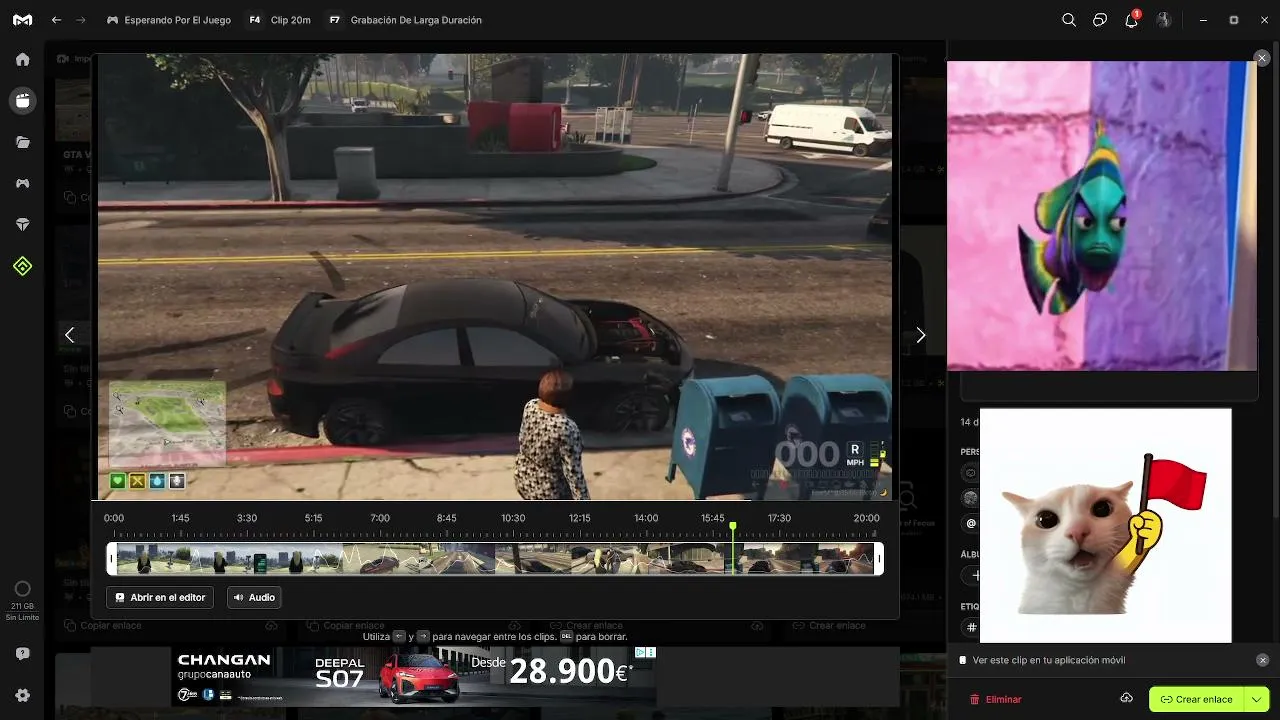Open search with the magnifier icon

point(1069,20)
